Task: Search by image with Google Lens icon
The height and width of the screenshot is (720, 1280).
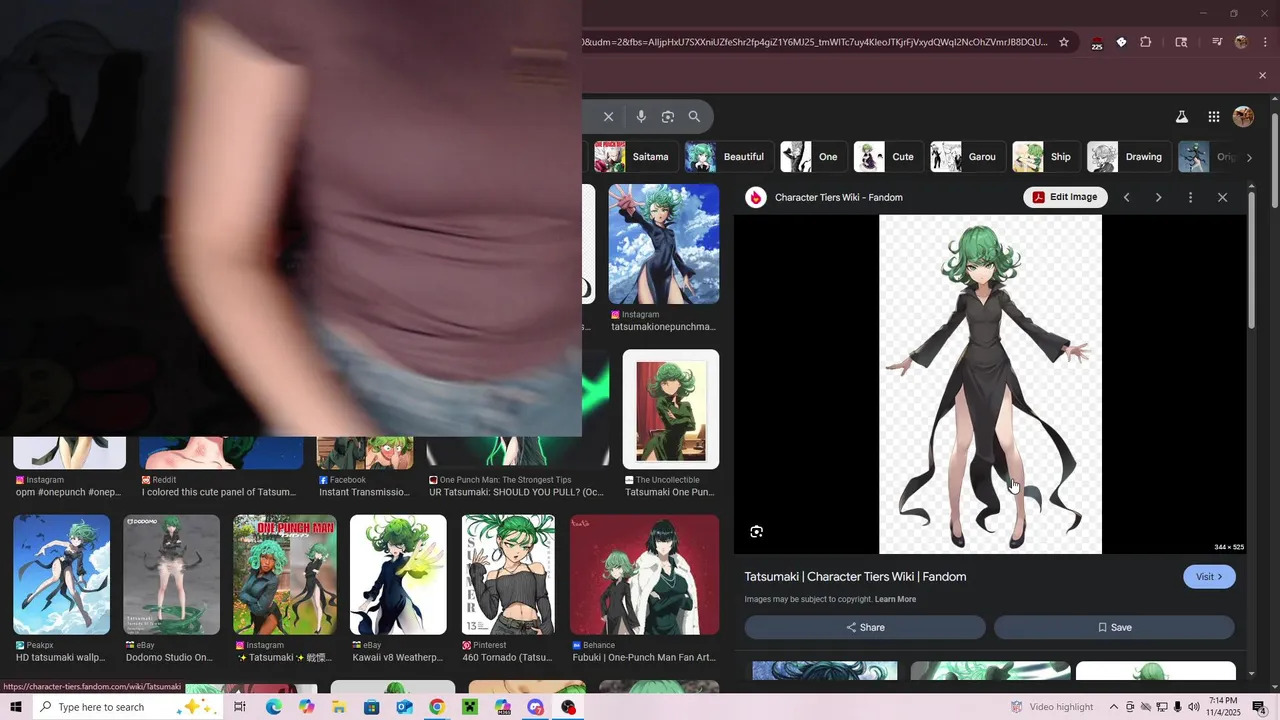Action: 668,116
